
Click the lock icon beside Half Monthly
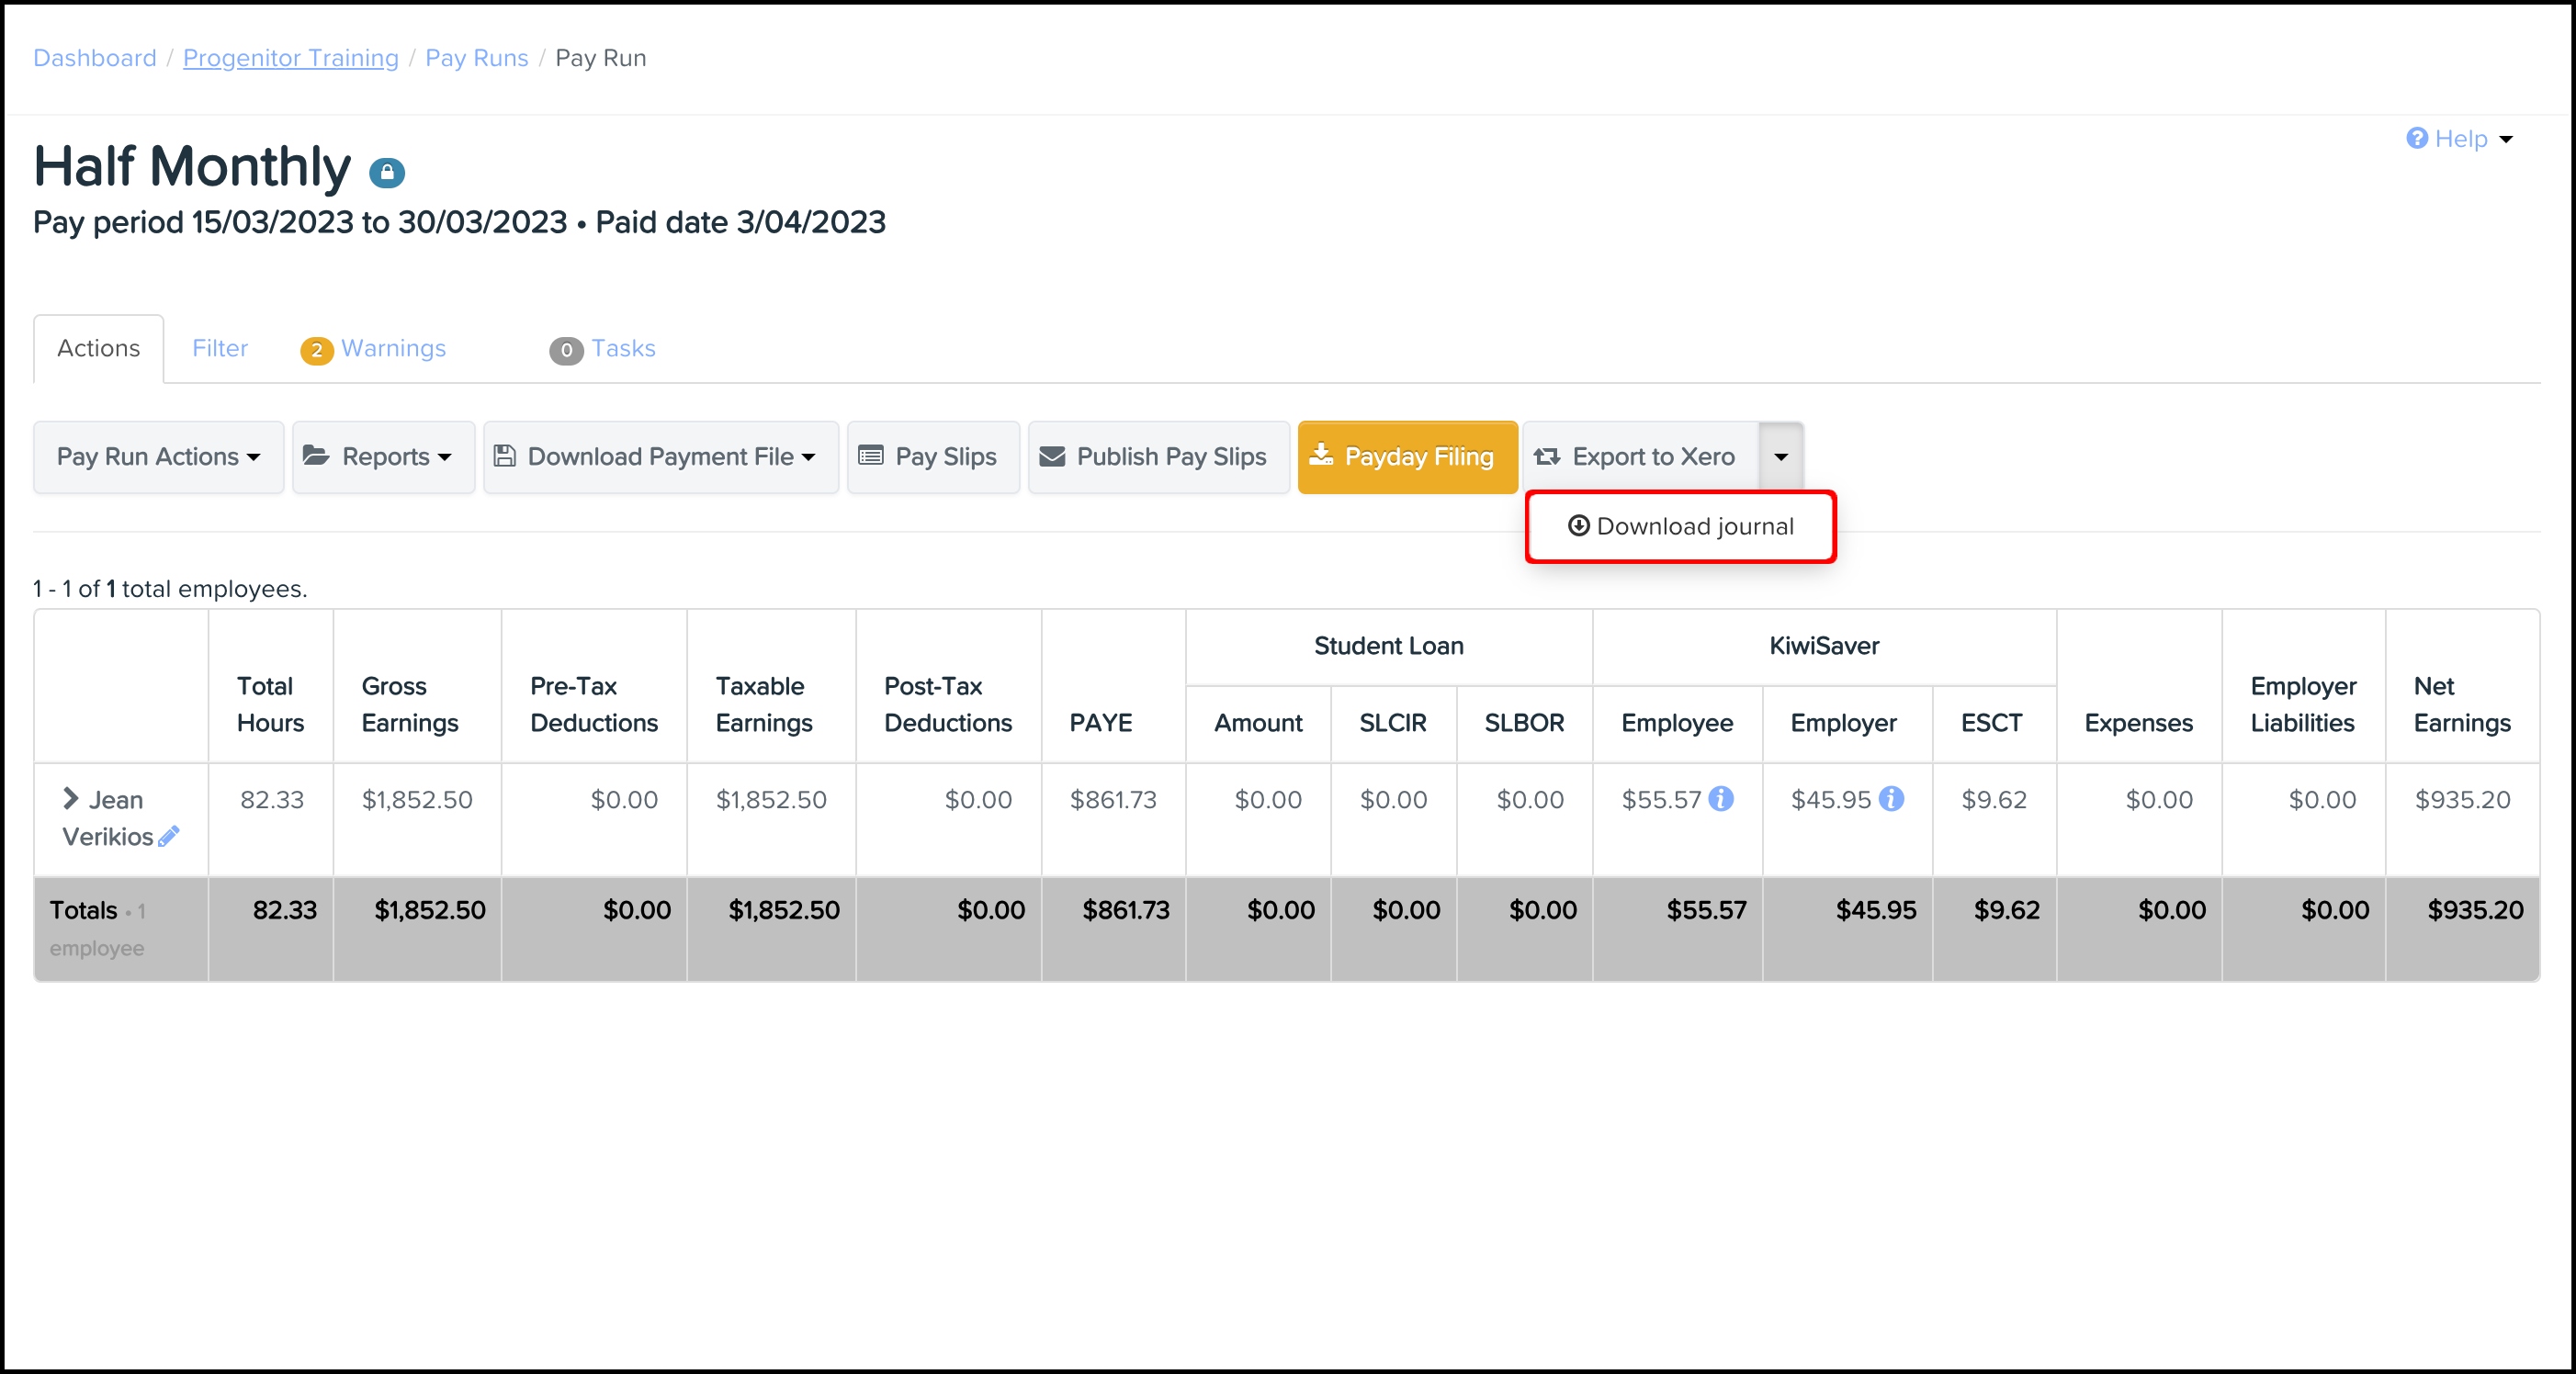386,173
